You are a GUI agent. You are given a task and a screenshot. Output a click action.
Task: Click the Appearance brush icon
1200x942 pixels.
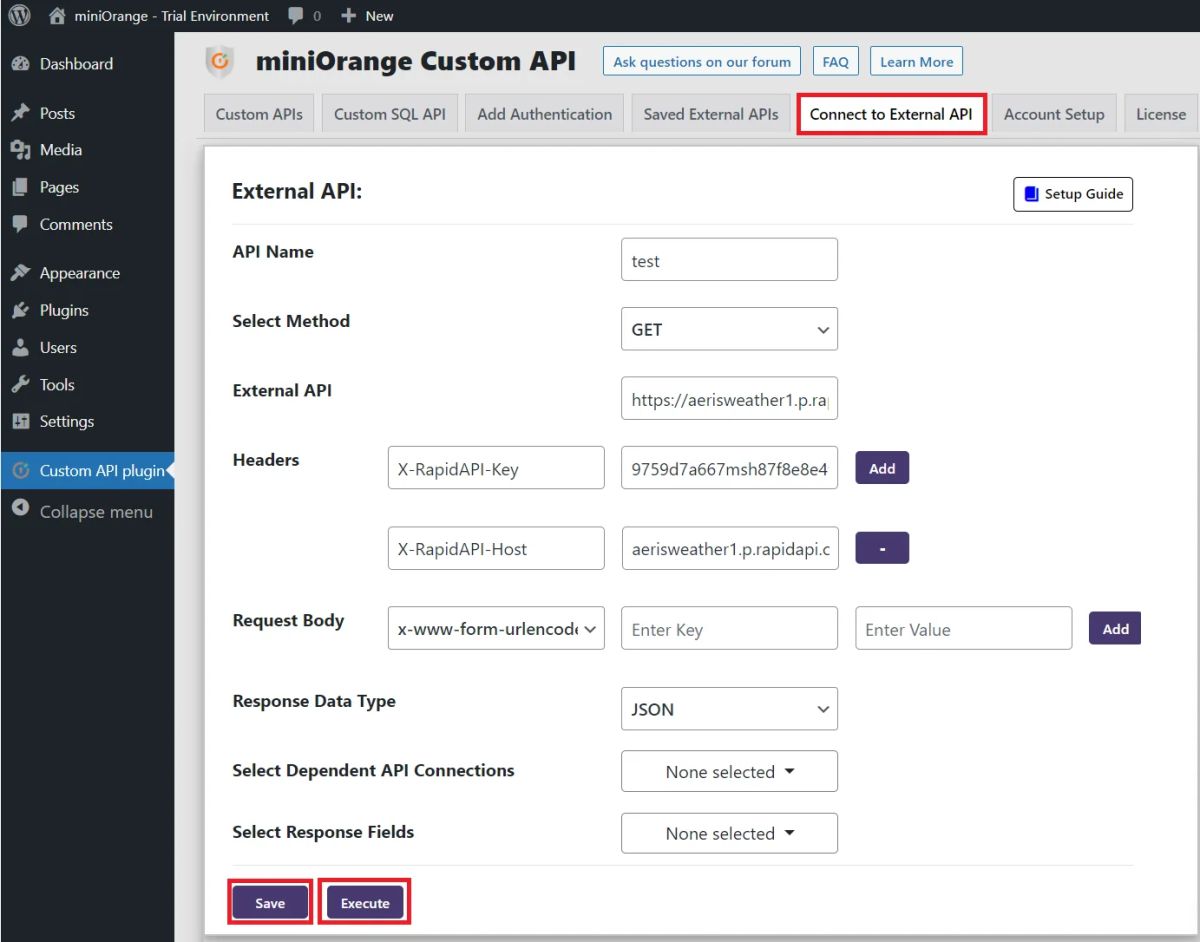coord(20,273)
